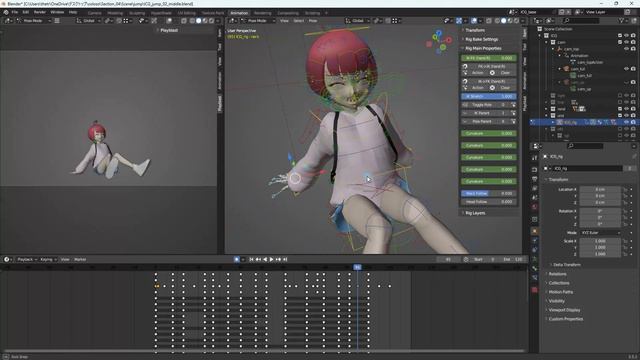The height and width of the screenshot is (360, 640).
Task: Collapse the cam collection in outliner
Action: coord(547,42)
